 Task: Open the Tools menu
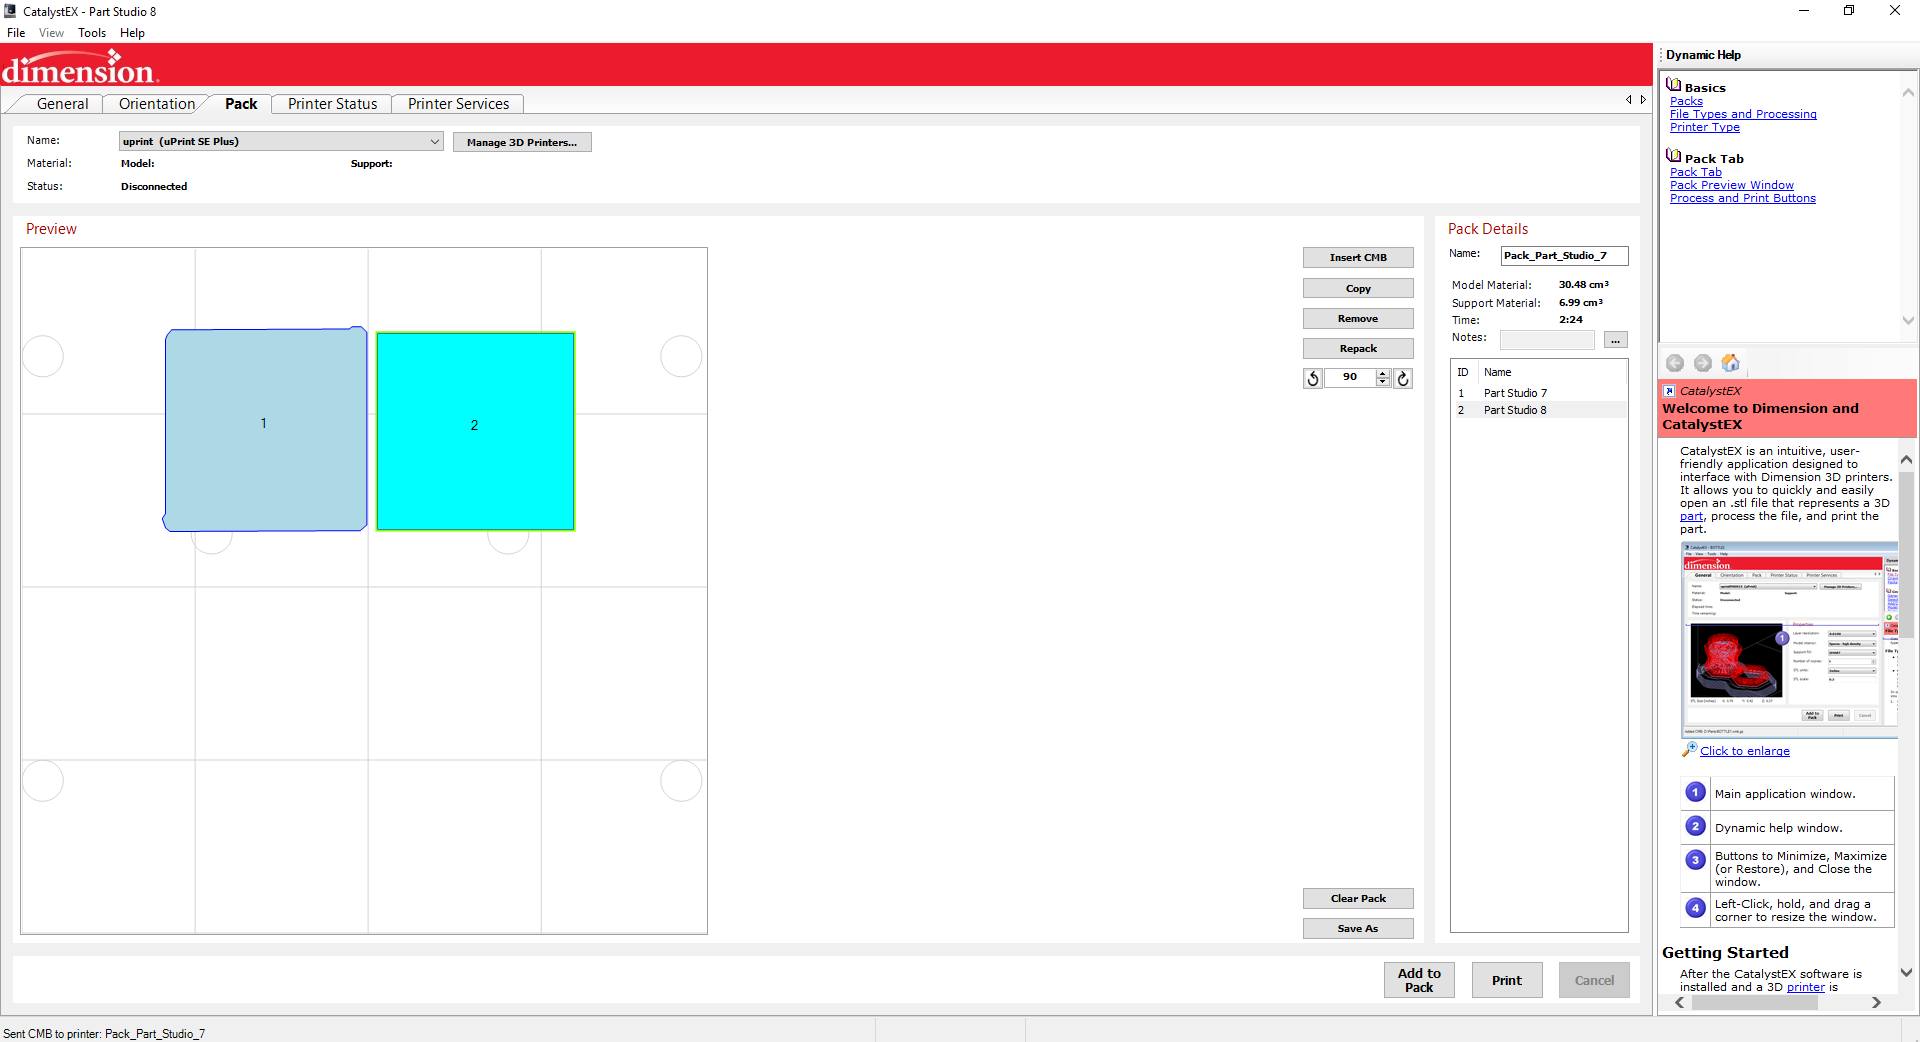point(92,33)
